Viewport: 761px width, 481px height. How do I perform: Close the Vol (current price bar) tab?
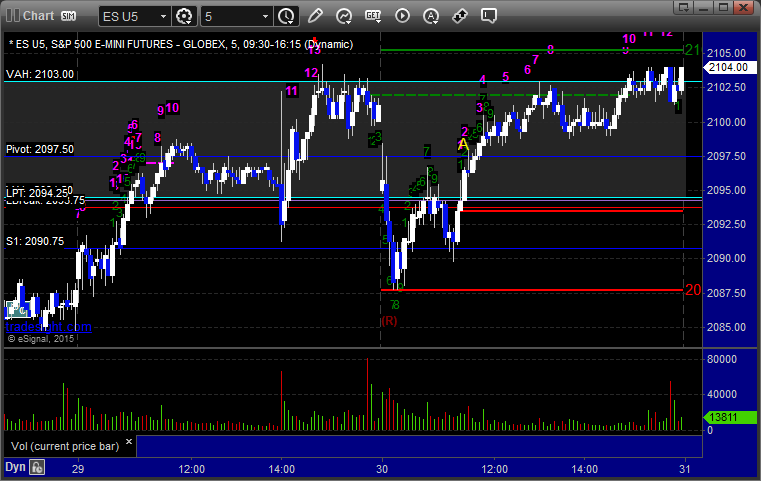(129, 442)
